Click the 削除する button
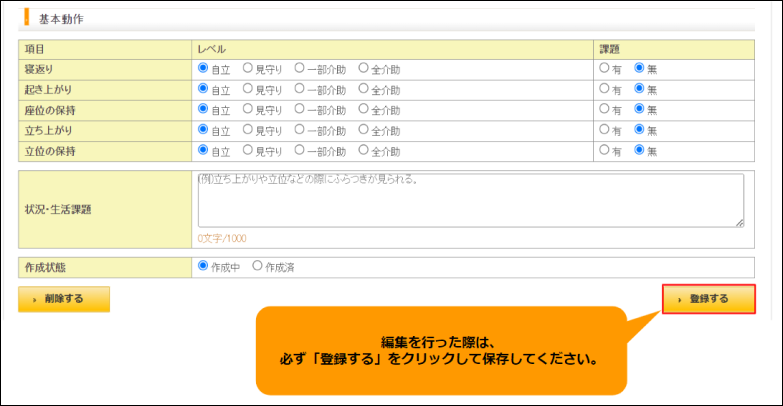 [64, 299]
